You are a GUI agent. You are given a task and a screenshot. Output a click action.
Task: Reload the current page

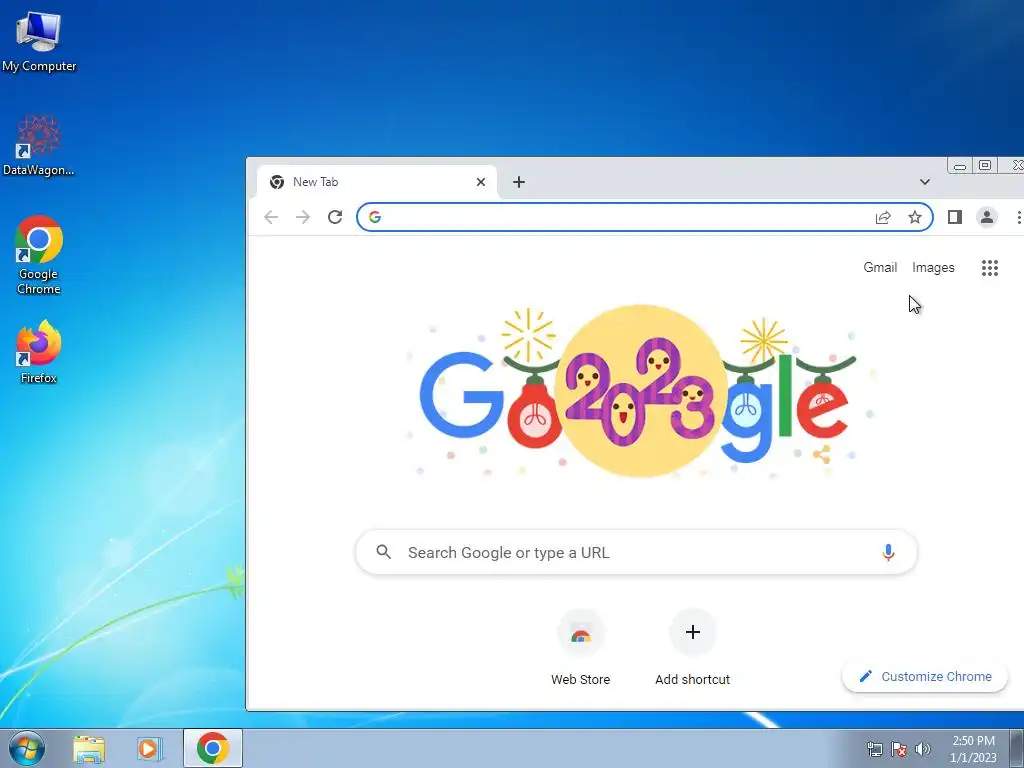[335, 217]
